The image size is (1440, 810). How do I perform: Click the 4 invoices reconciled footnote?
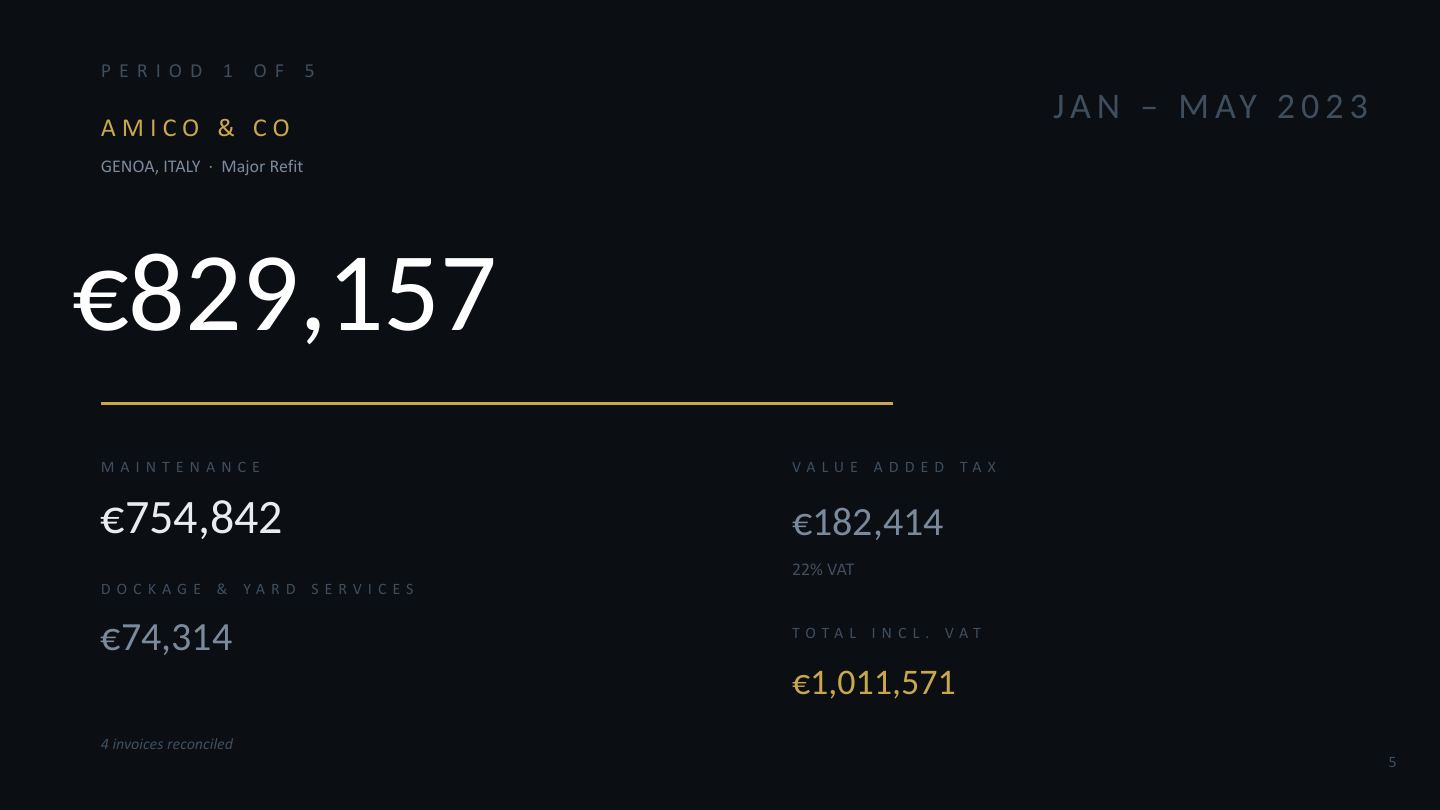pyautogui.click(x=167, y=744)
